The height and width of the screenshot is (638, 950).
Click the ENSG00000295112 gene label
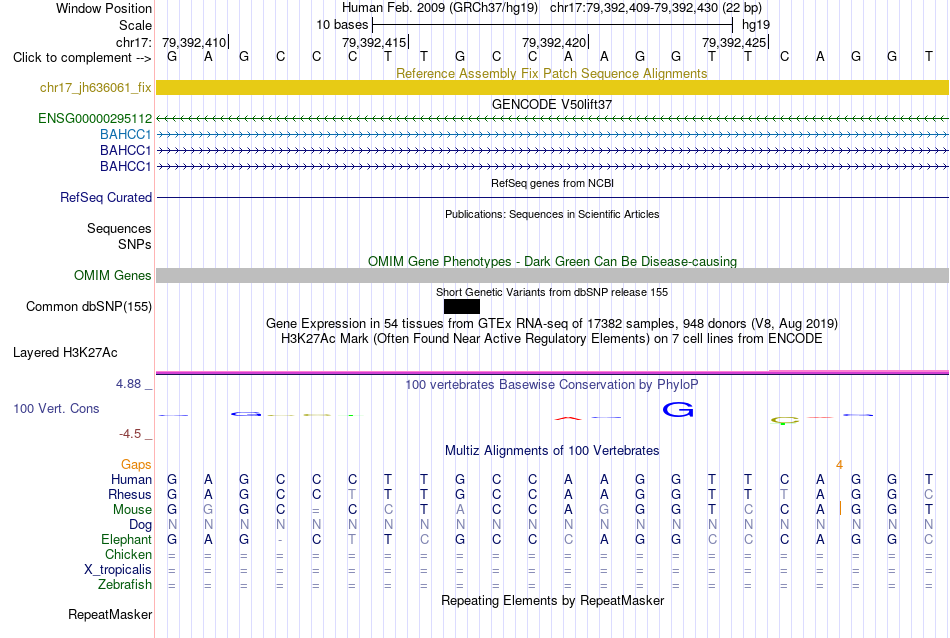point(95,119)
